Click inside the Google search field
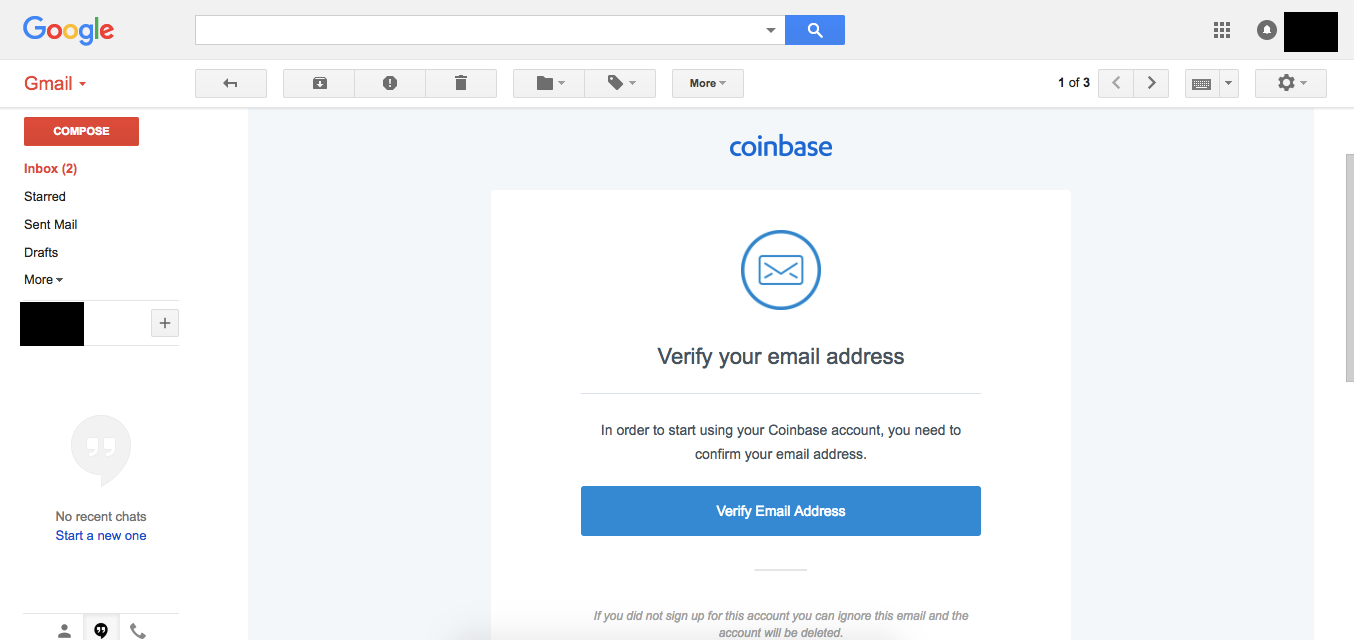 click(478, 30)
